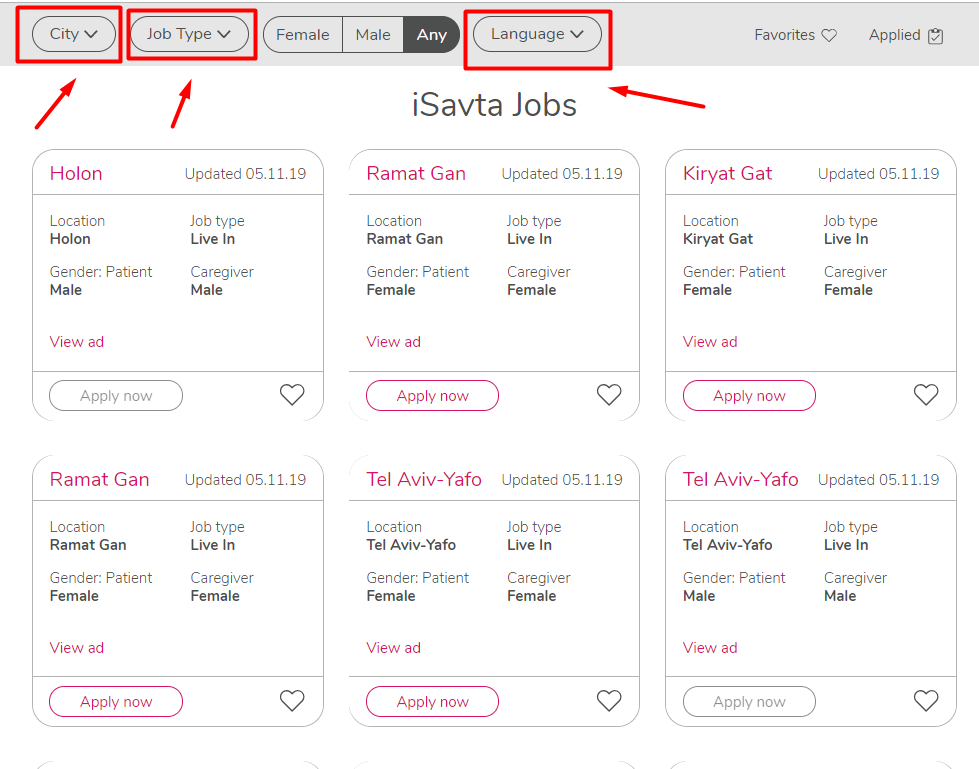Screen dimensions: 979x769
Task: Apply now to Tel Aviv-Yafo male patient job
Action: click(749, 702)
